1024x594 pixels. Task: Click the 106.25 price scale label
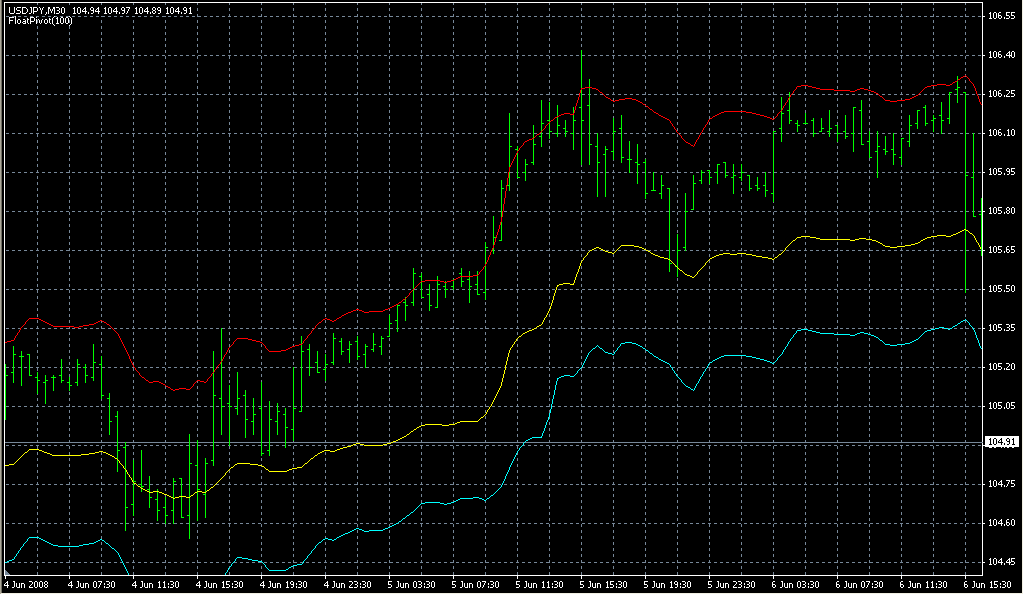[1002, 94]
